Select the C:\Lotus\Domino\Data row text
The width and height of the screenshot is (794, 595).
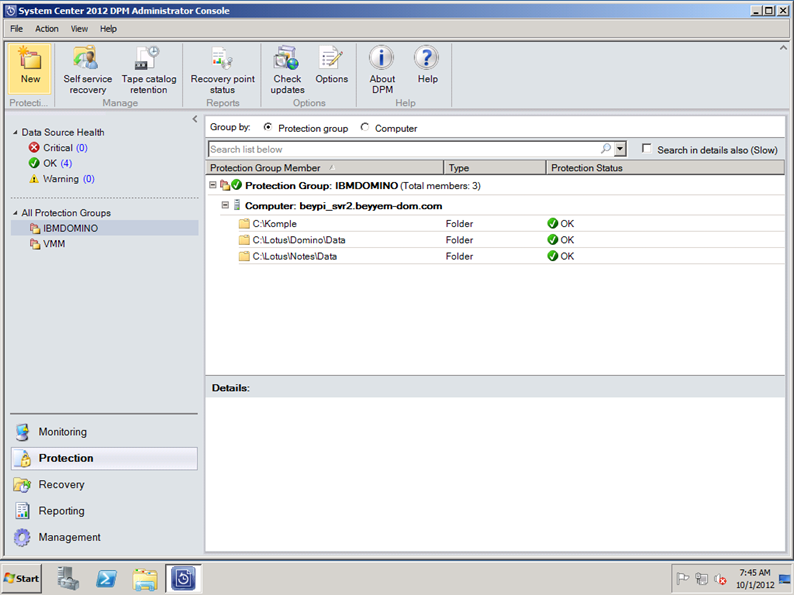point(299,240)
